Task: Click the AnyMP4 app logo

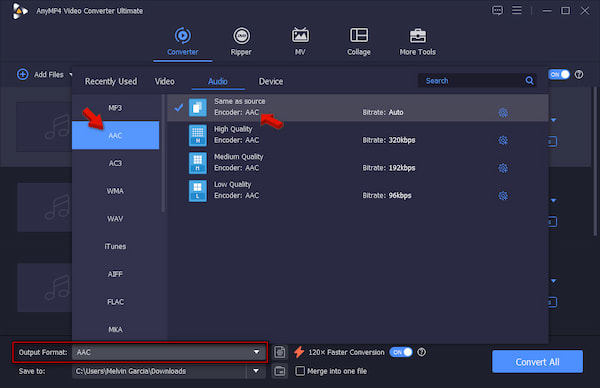Action: (19, 11)
